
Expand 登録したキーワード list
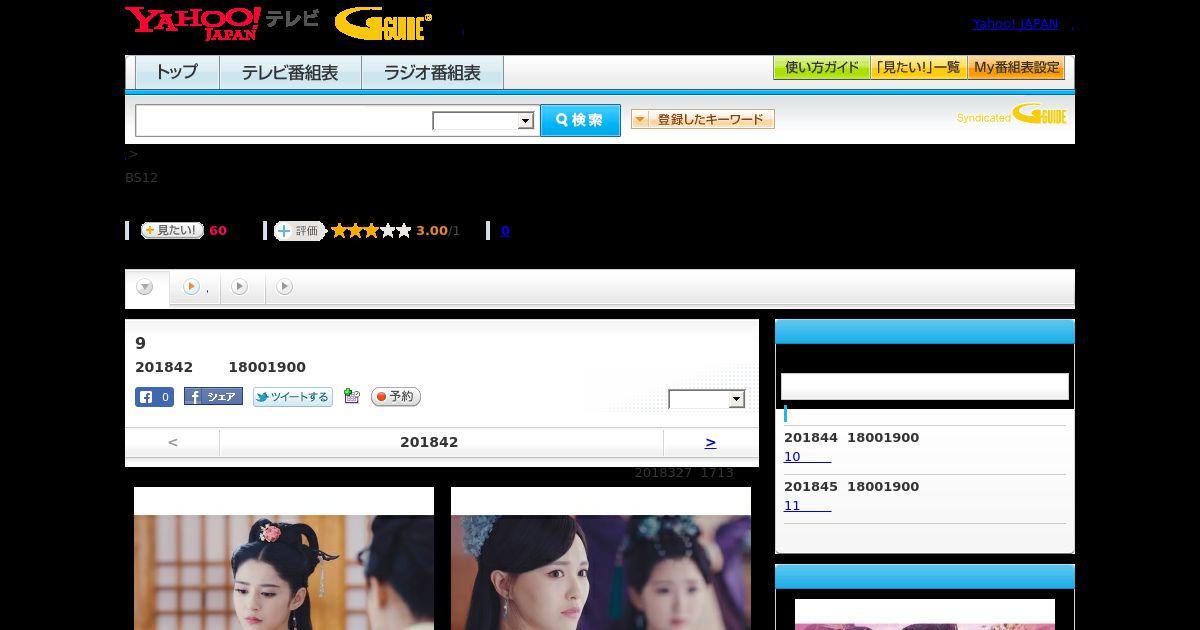coord(703,119)
